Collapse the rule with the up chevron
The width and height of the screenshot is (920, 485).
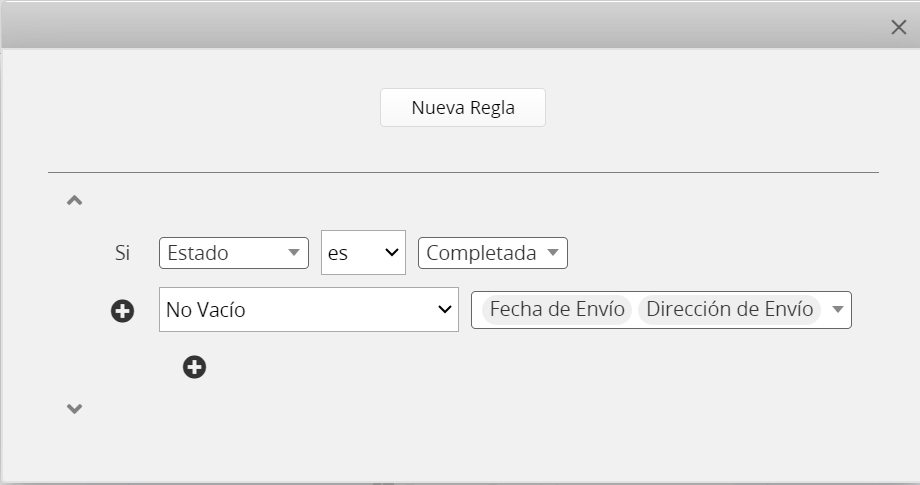tap(74, 200)
